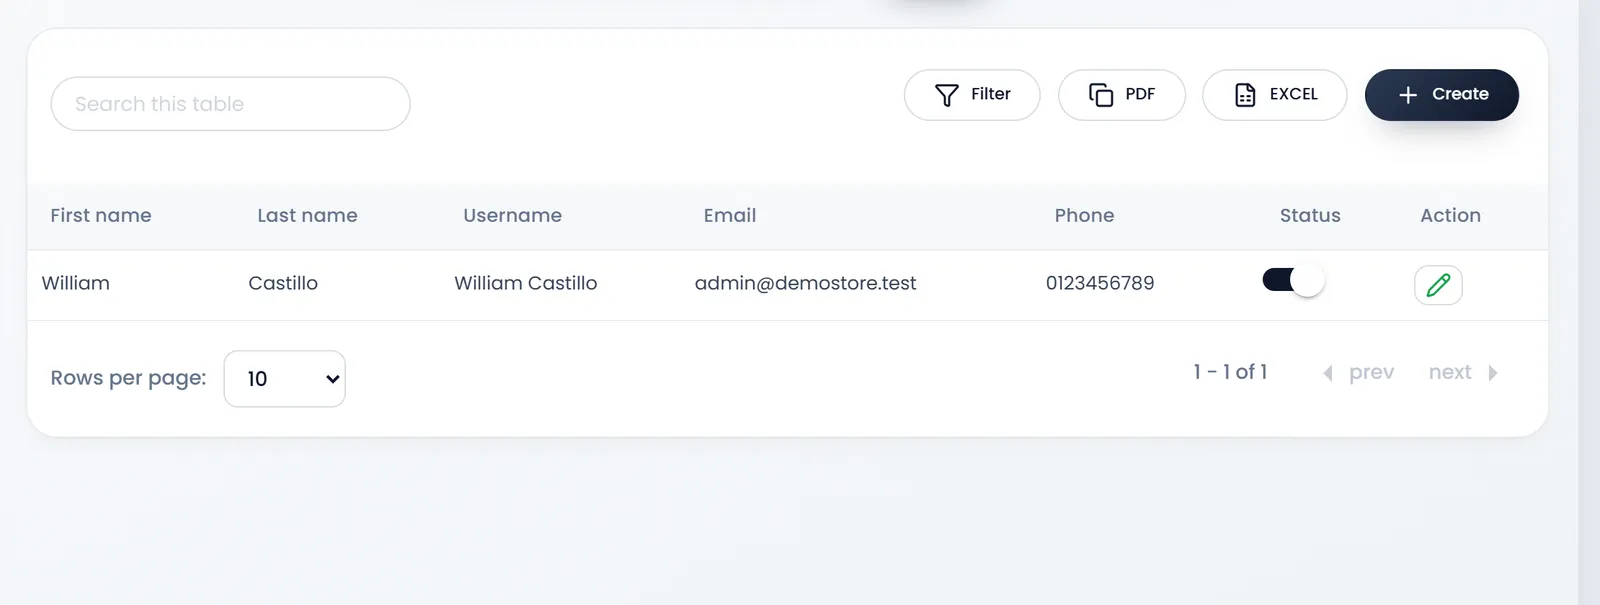1600x605 pixels.
Task: Click the Username column header
Action: [x=512, y=215]
